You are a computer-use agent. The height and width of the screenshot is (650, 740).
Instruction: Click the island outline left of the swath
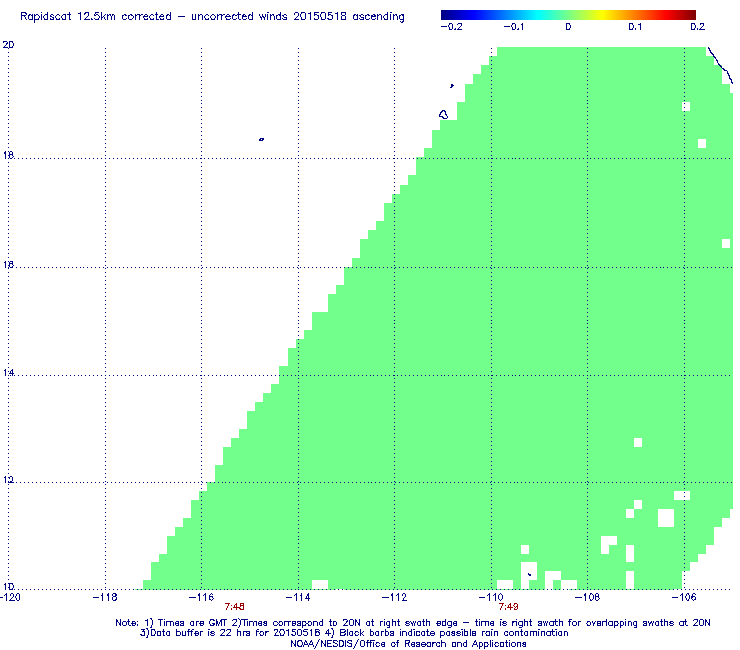point(443,114)
